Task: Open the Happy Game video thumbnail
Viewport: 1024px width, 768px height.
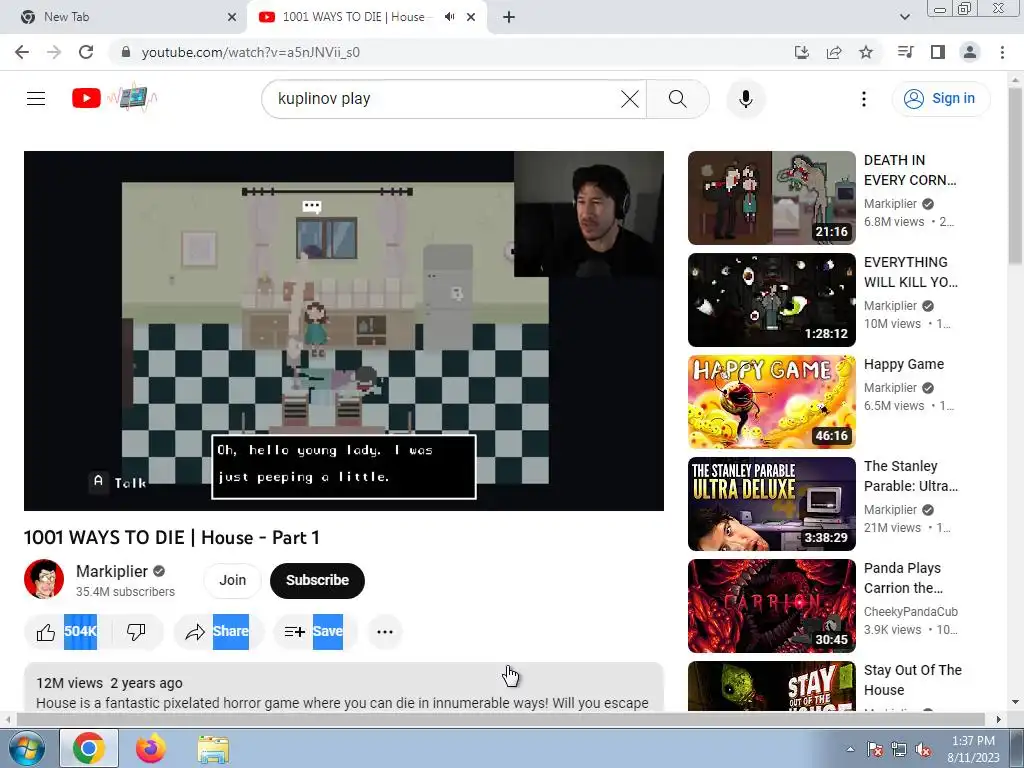Action: (x=771, y=402)
